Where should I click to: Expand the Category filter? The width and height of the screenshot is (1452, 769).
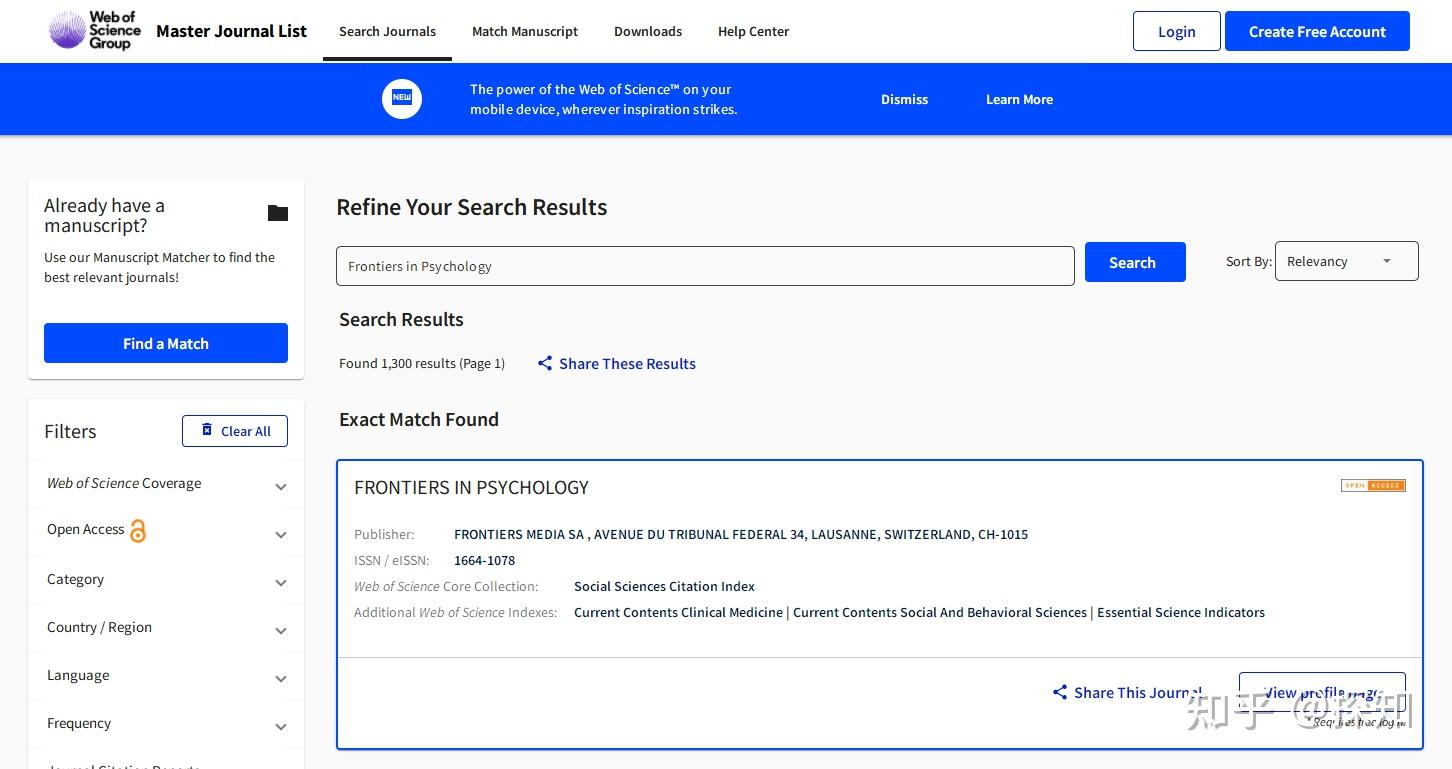pos(281,581)
